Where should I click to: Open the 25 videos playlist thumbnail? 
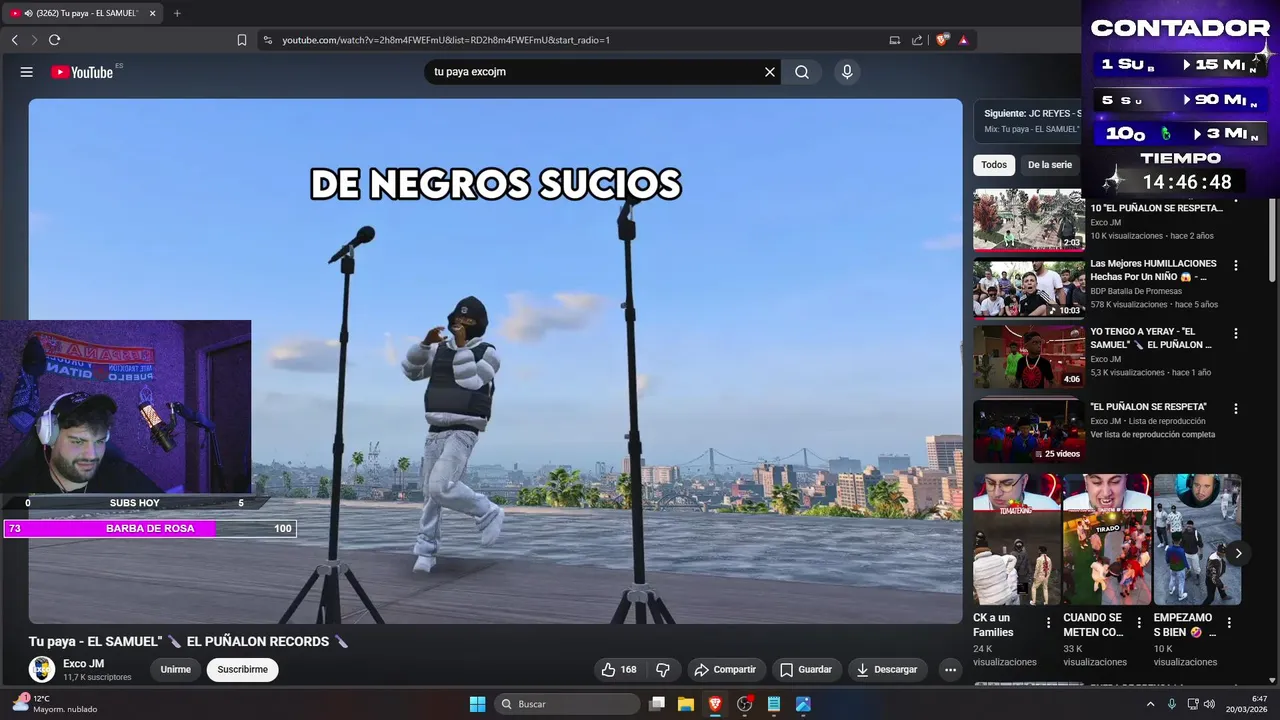[1029, 430]
